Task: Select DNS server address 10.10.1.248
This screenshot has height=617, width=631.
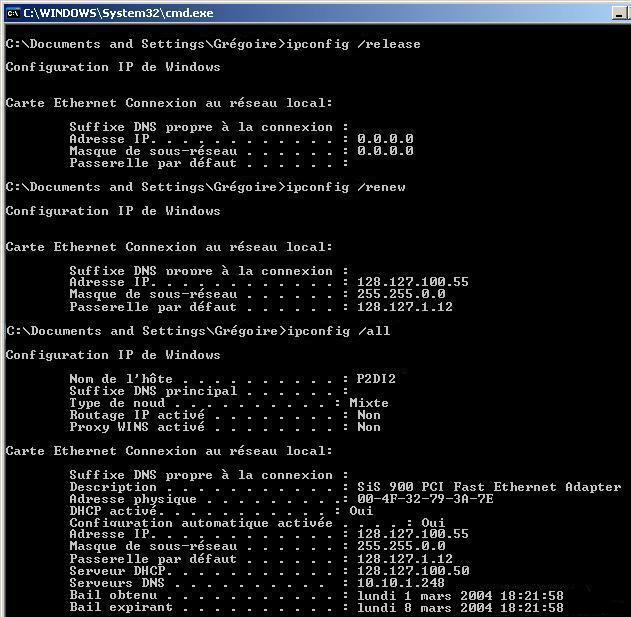Action: click(401, 583)
